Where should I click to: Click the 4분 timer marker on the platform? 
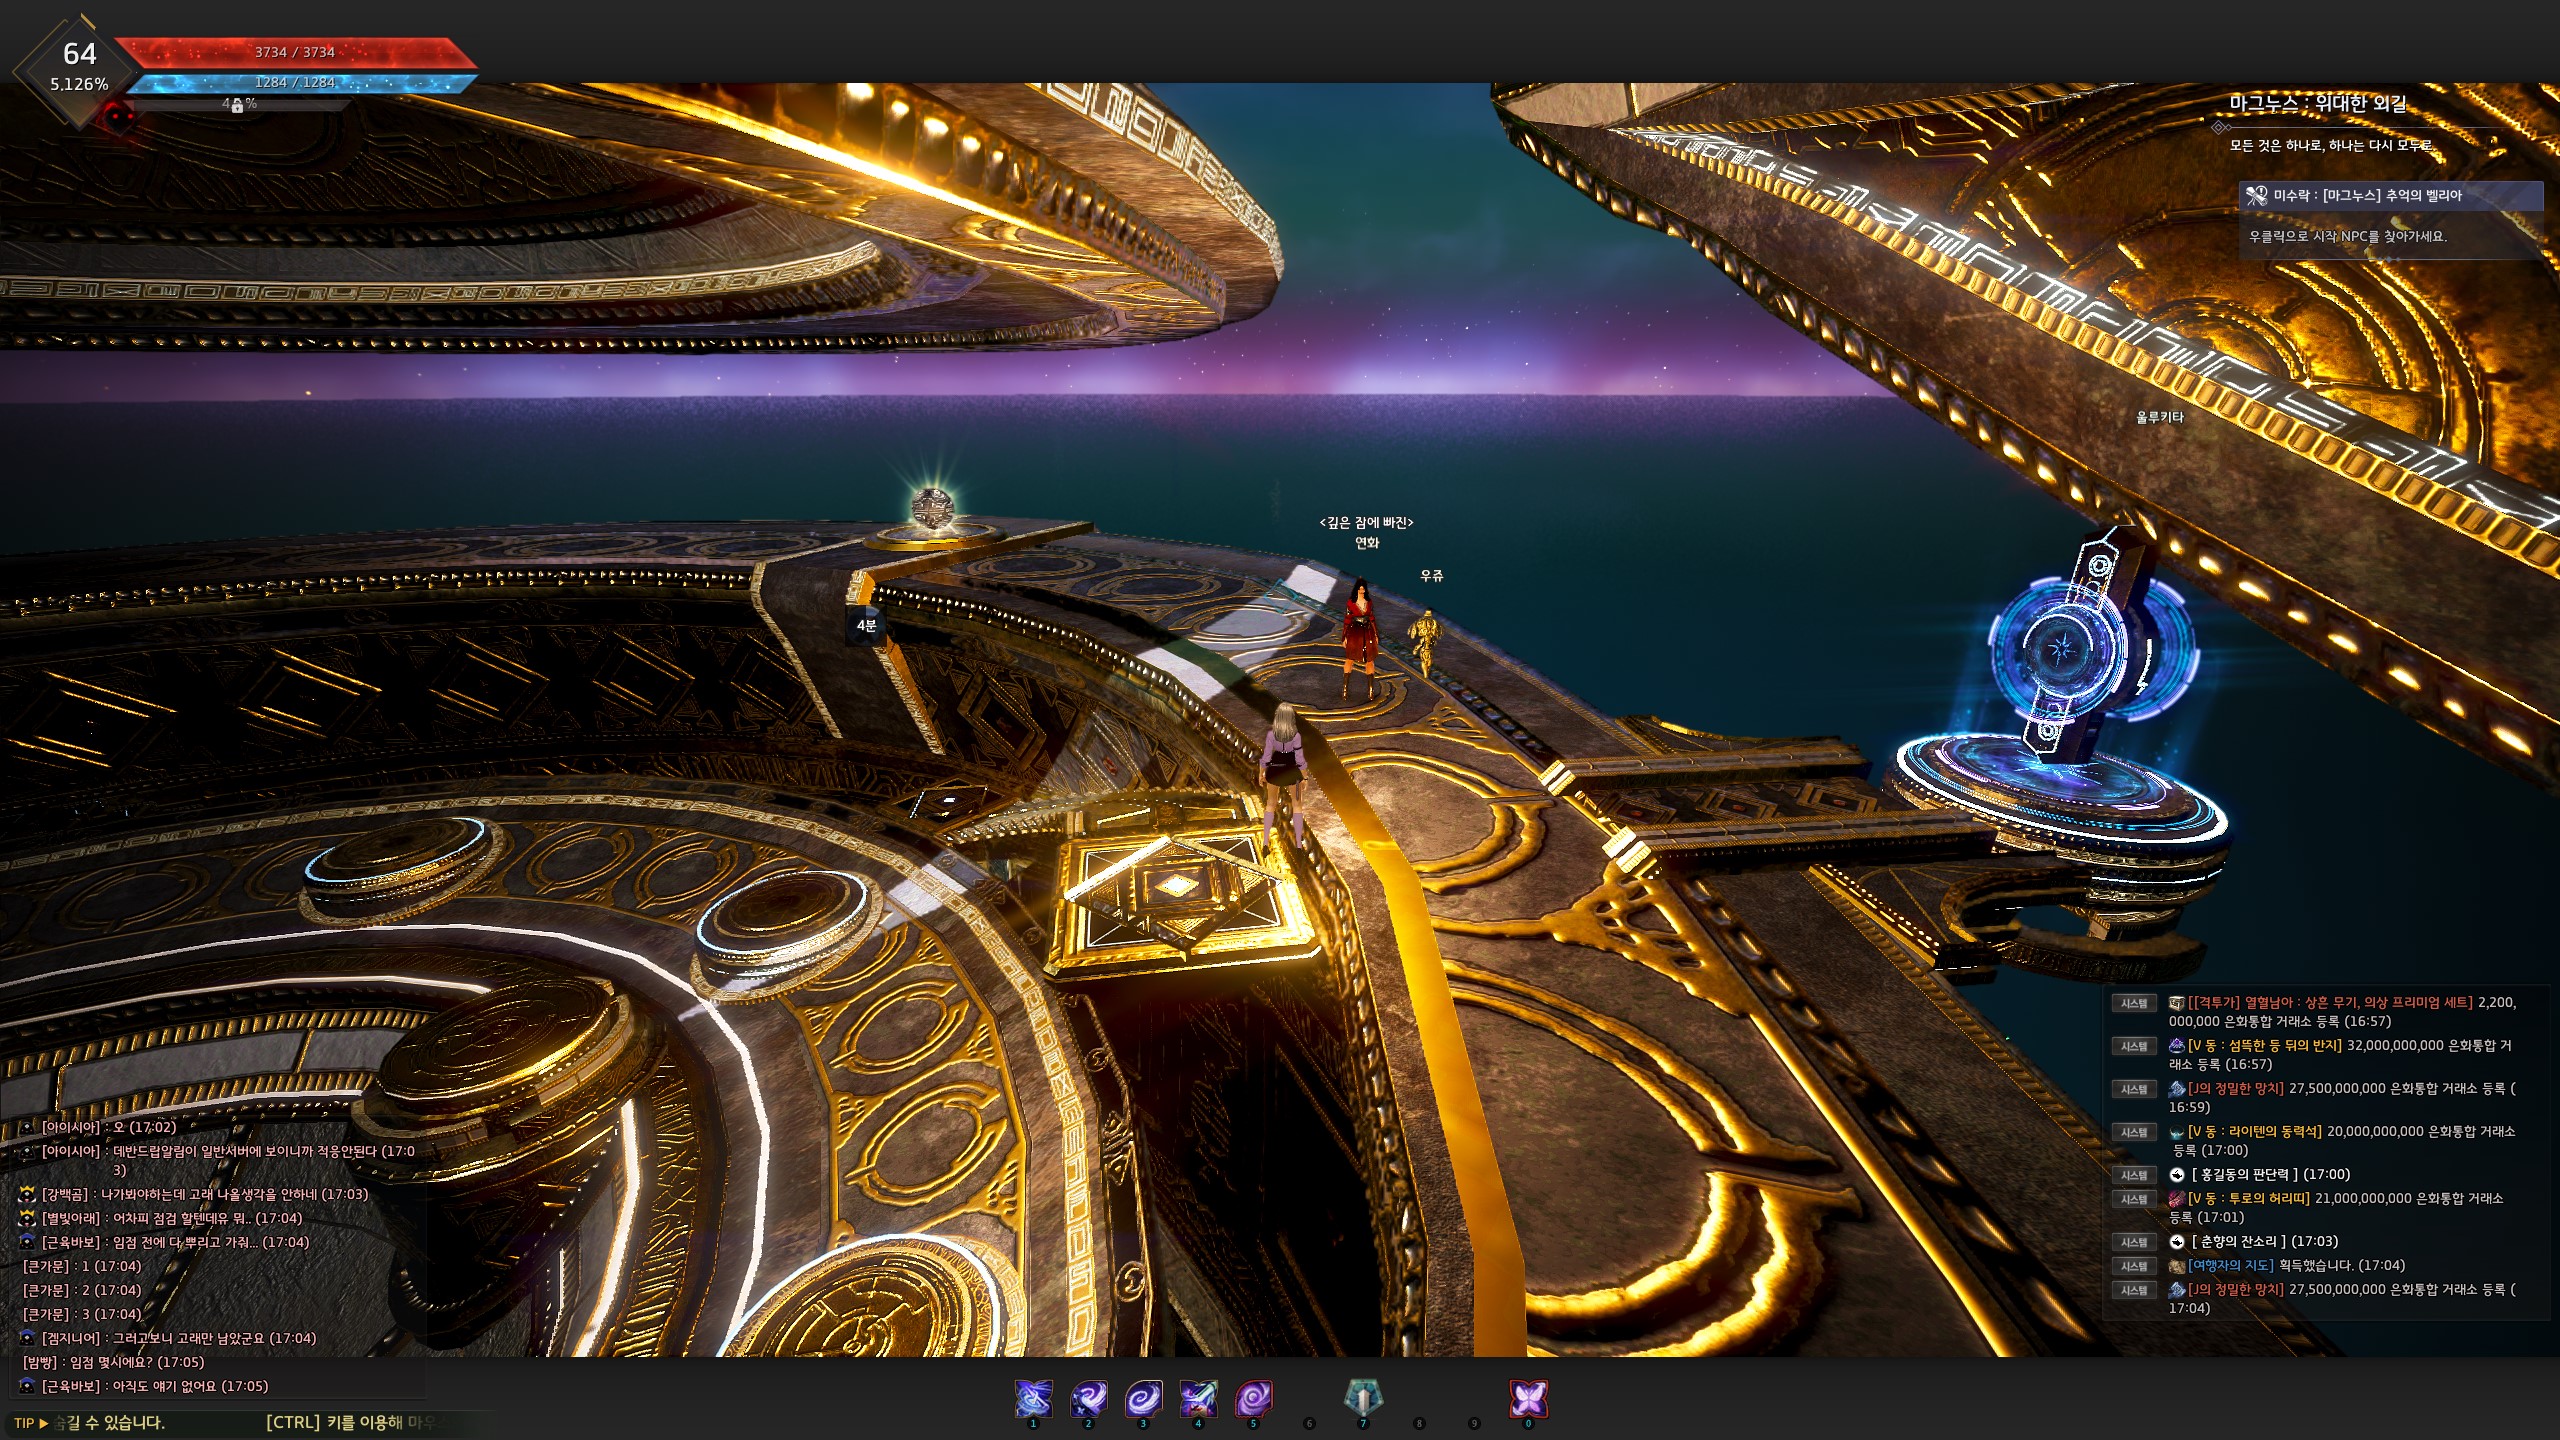tap(866, 626)
